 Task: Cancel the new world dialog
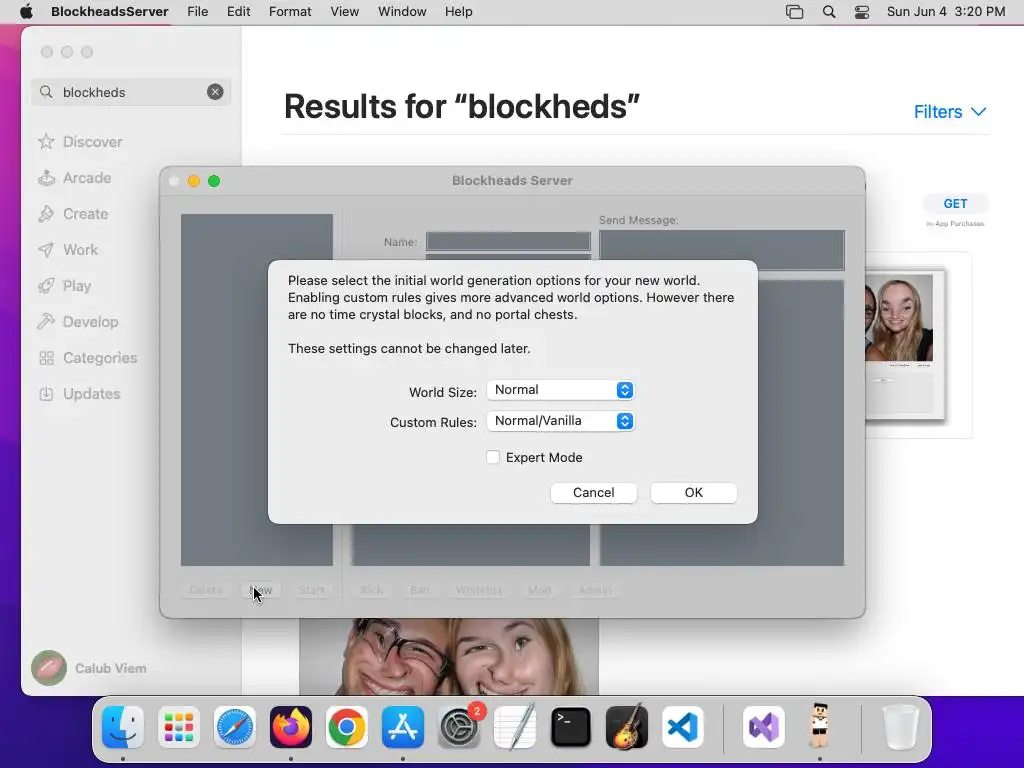click(594, 492)
